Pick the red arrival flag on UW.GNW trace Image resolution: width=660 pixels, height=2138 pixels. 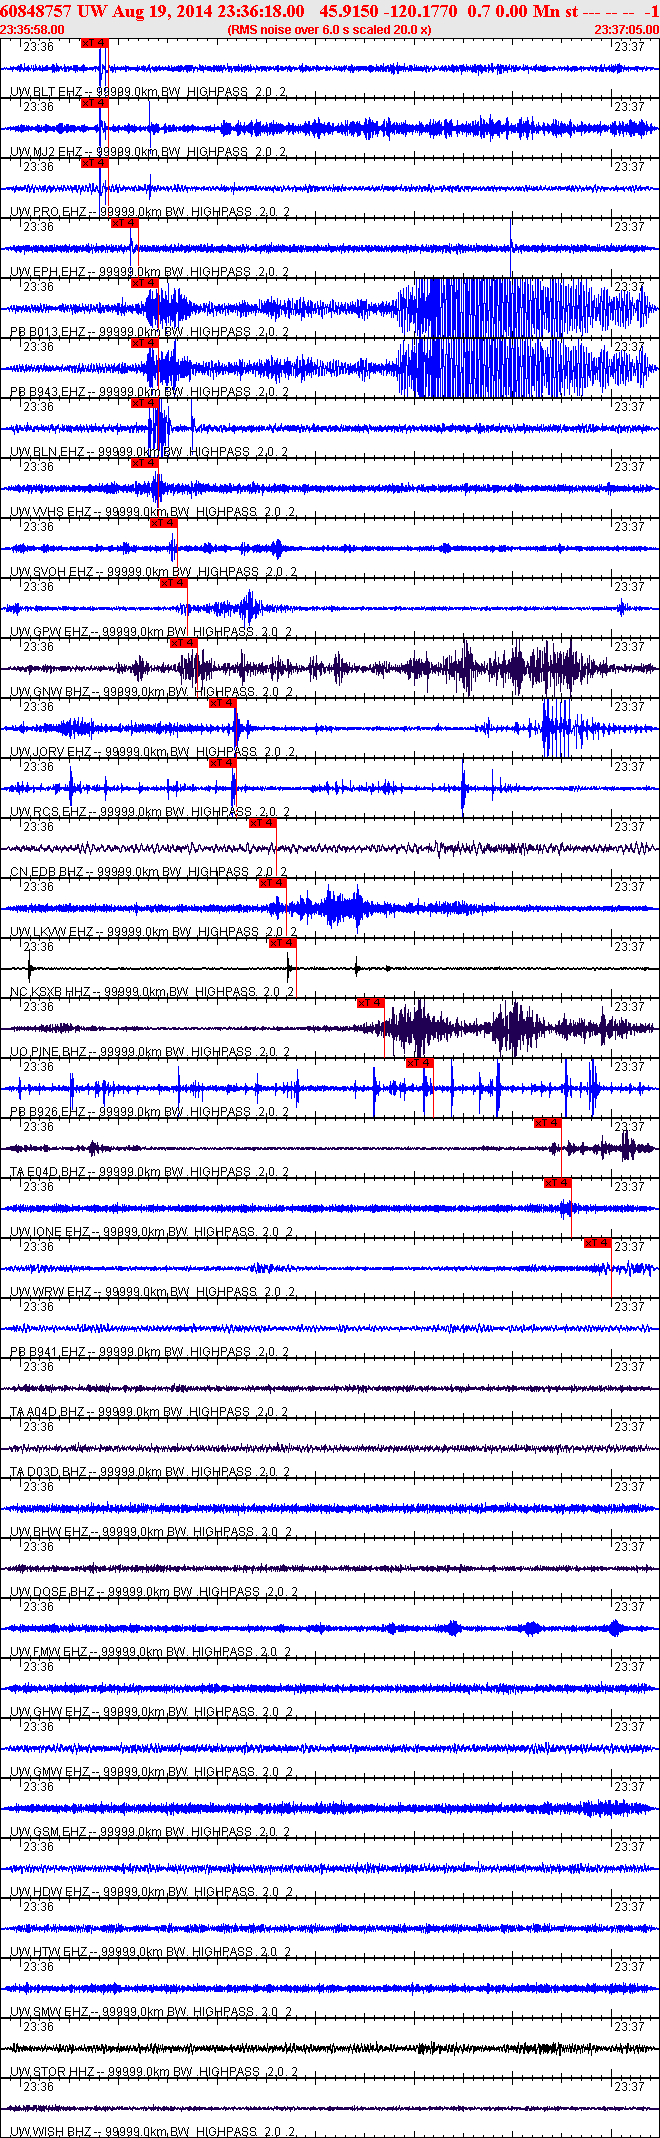pos(184,643)
